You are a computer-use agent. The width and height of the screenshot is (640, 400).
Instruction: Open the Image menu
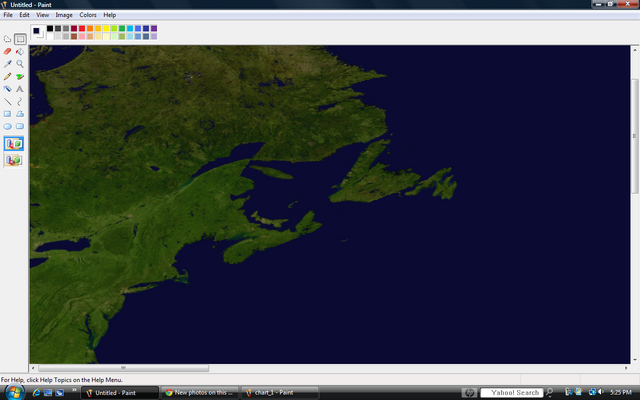pos(64,15)
